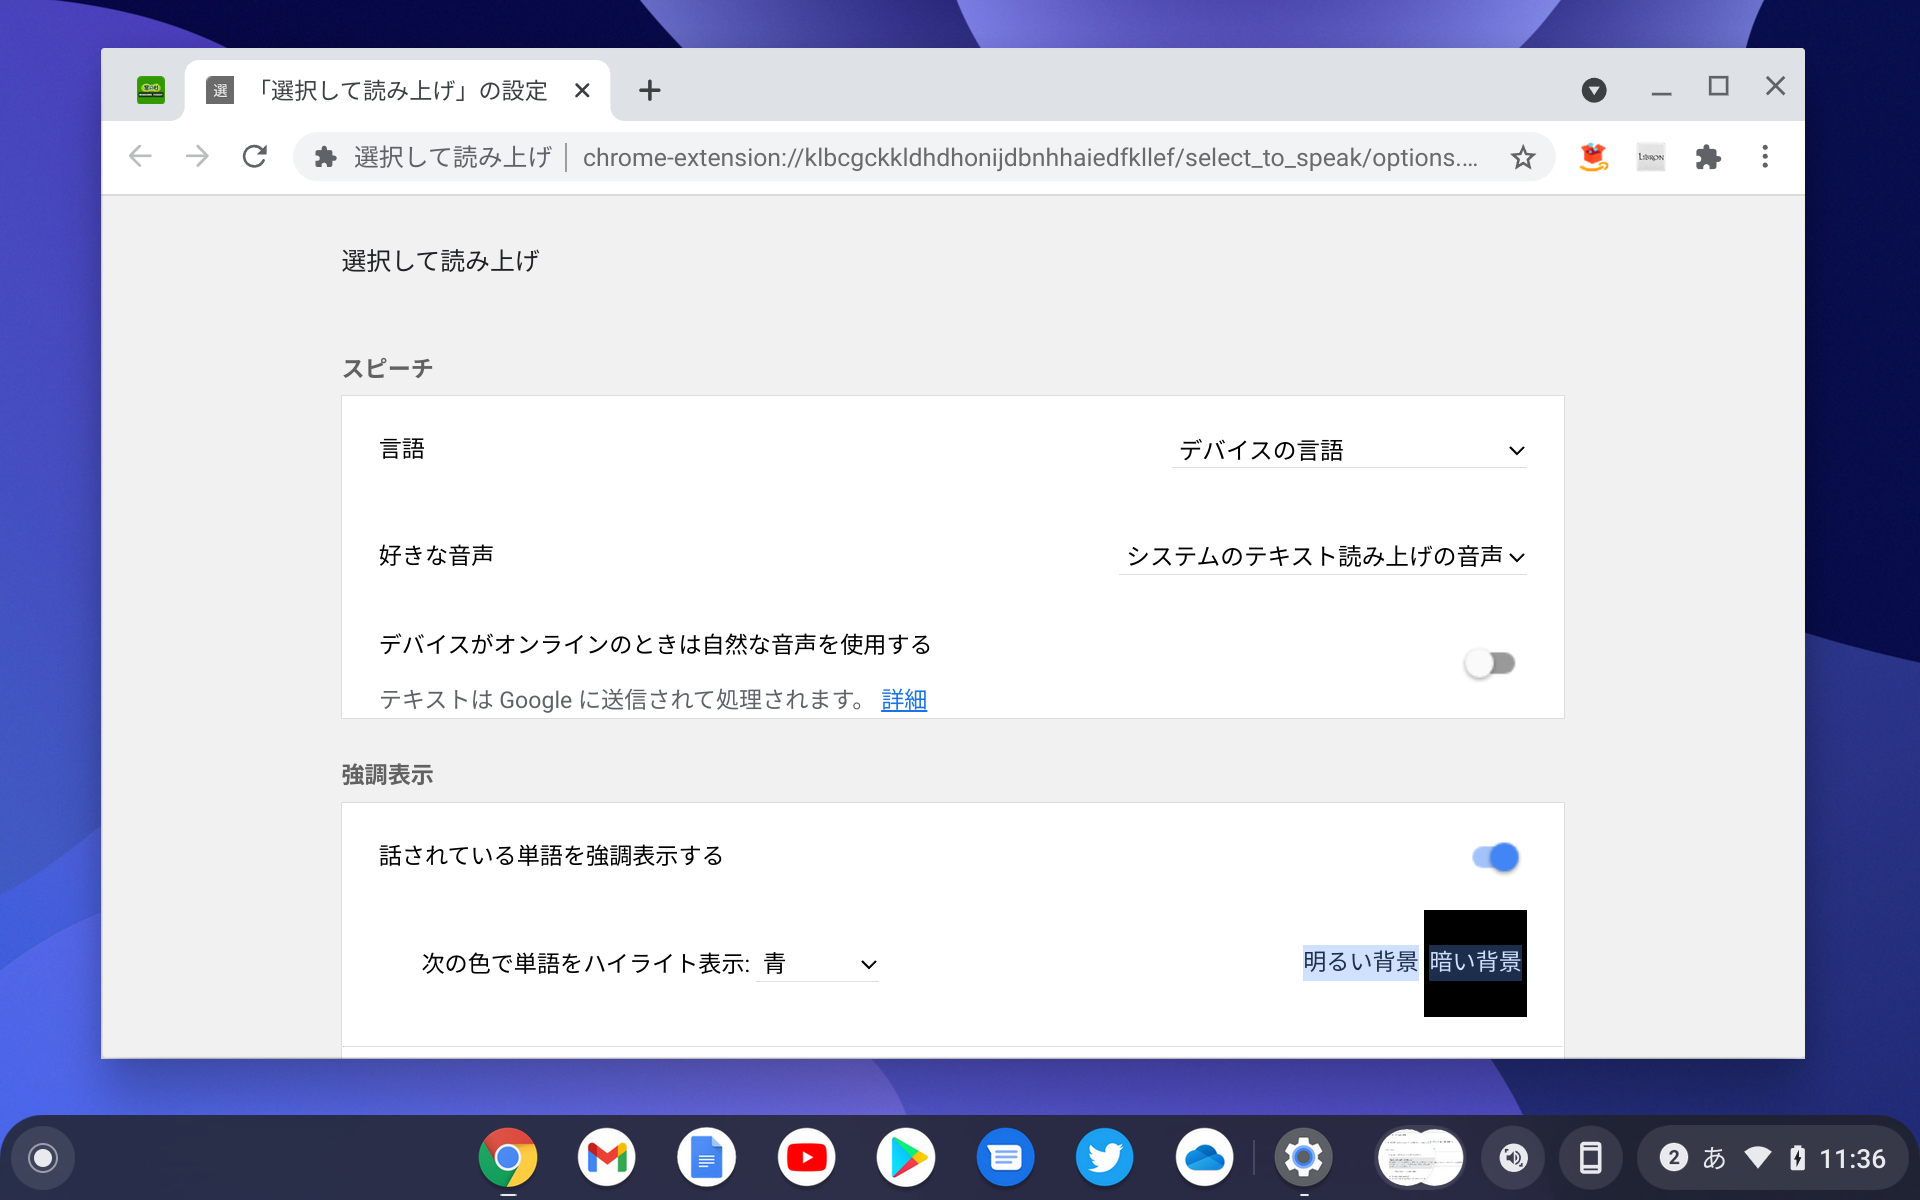This screenshot has width=1920, height=1200.
Task: Open the Extensions puzzle piece menu
Action: tap(1709, 157)
